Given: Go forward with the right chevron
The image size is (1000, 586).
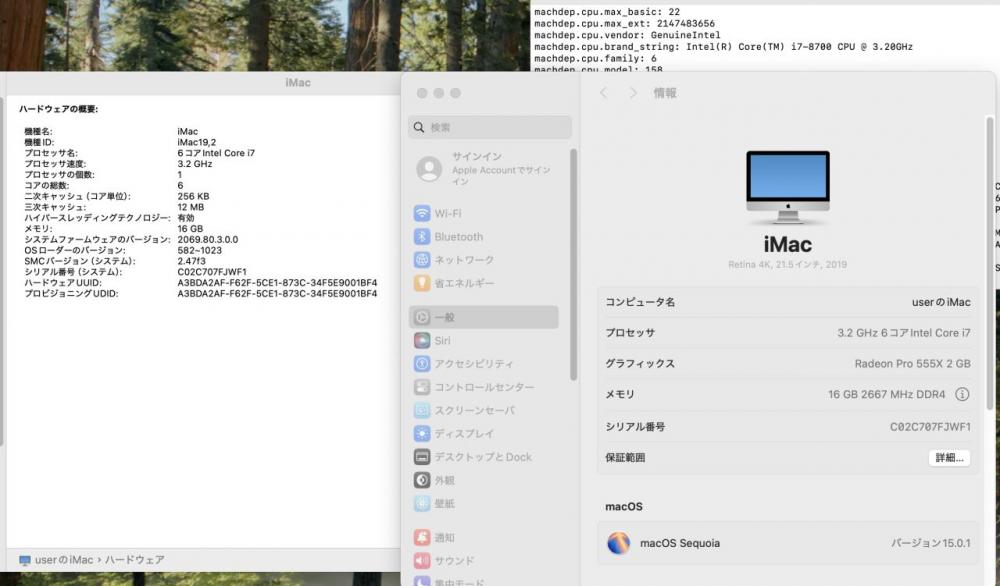Looking at the screenshot, I should pyautogui.click(x=633, y=93).
